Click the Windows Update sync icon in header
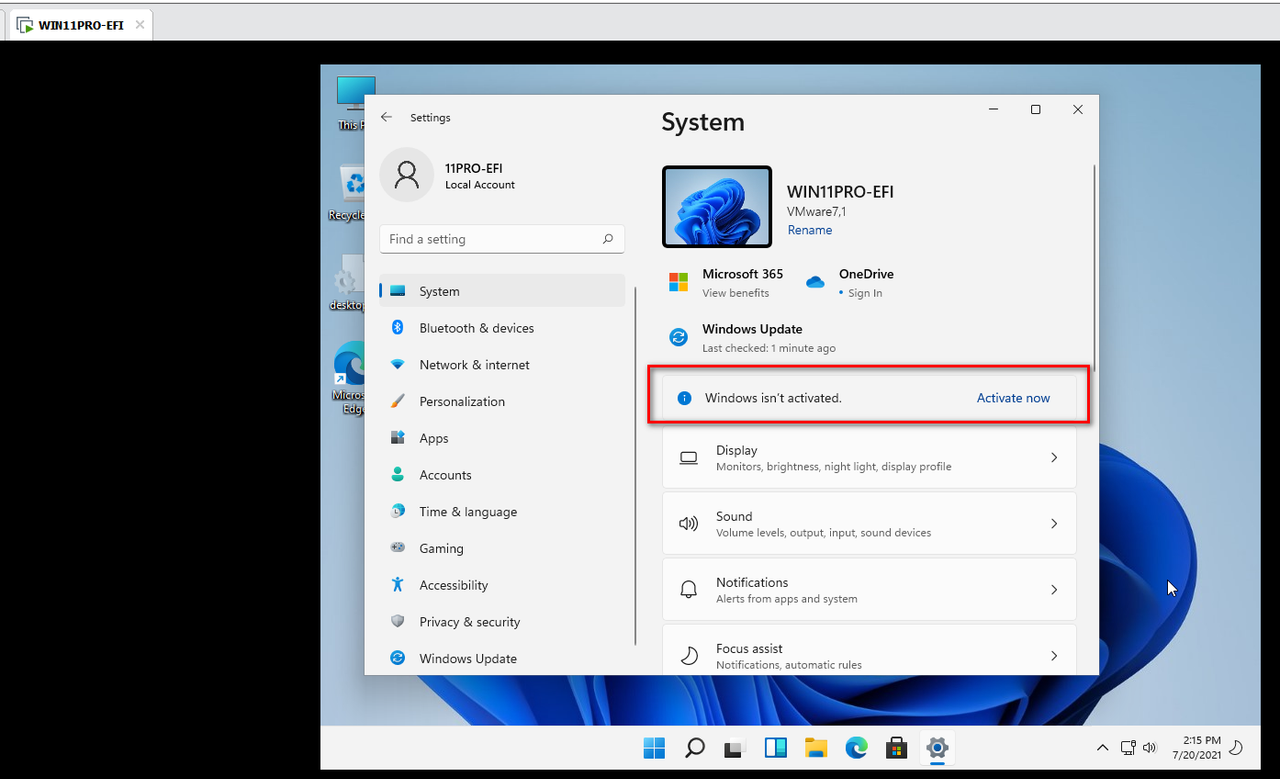This screenshot has height=779, width=1280. 679,337
